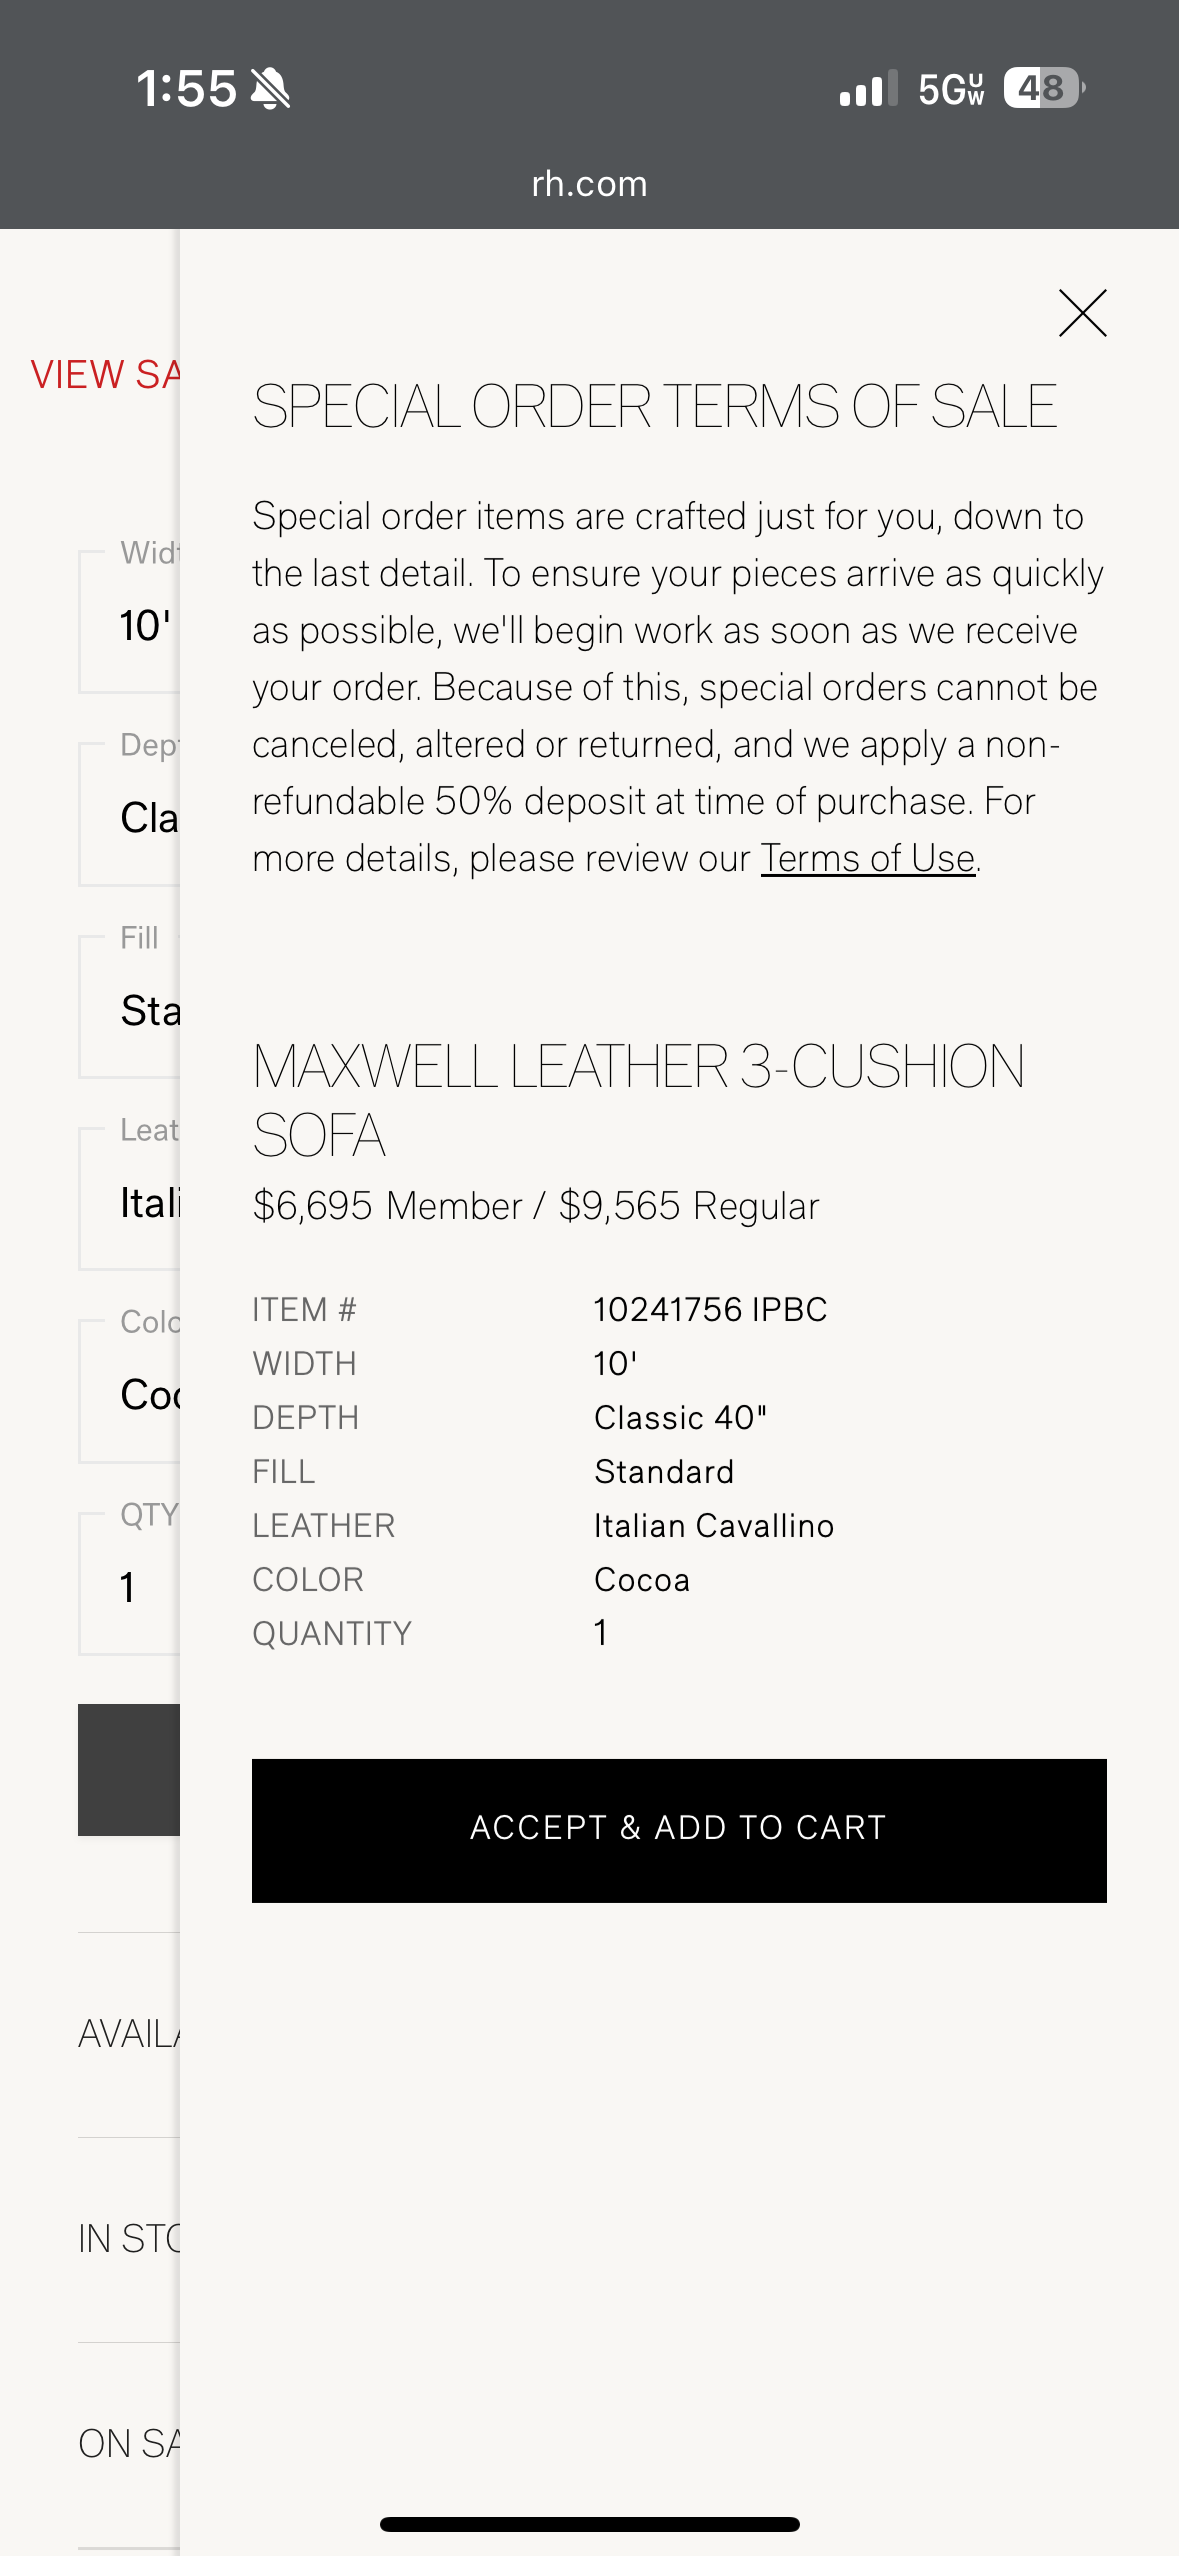
Task: Dismiss the Special Order Terms modal
Action: click(1084, 313)
